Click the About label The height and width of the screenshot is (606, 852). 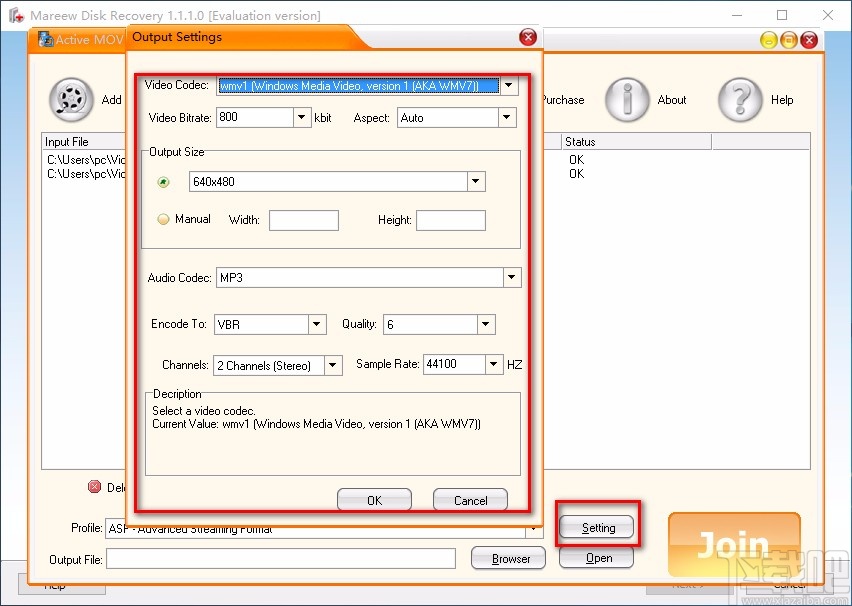[672, 100]
